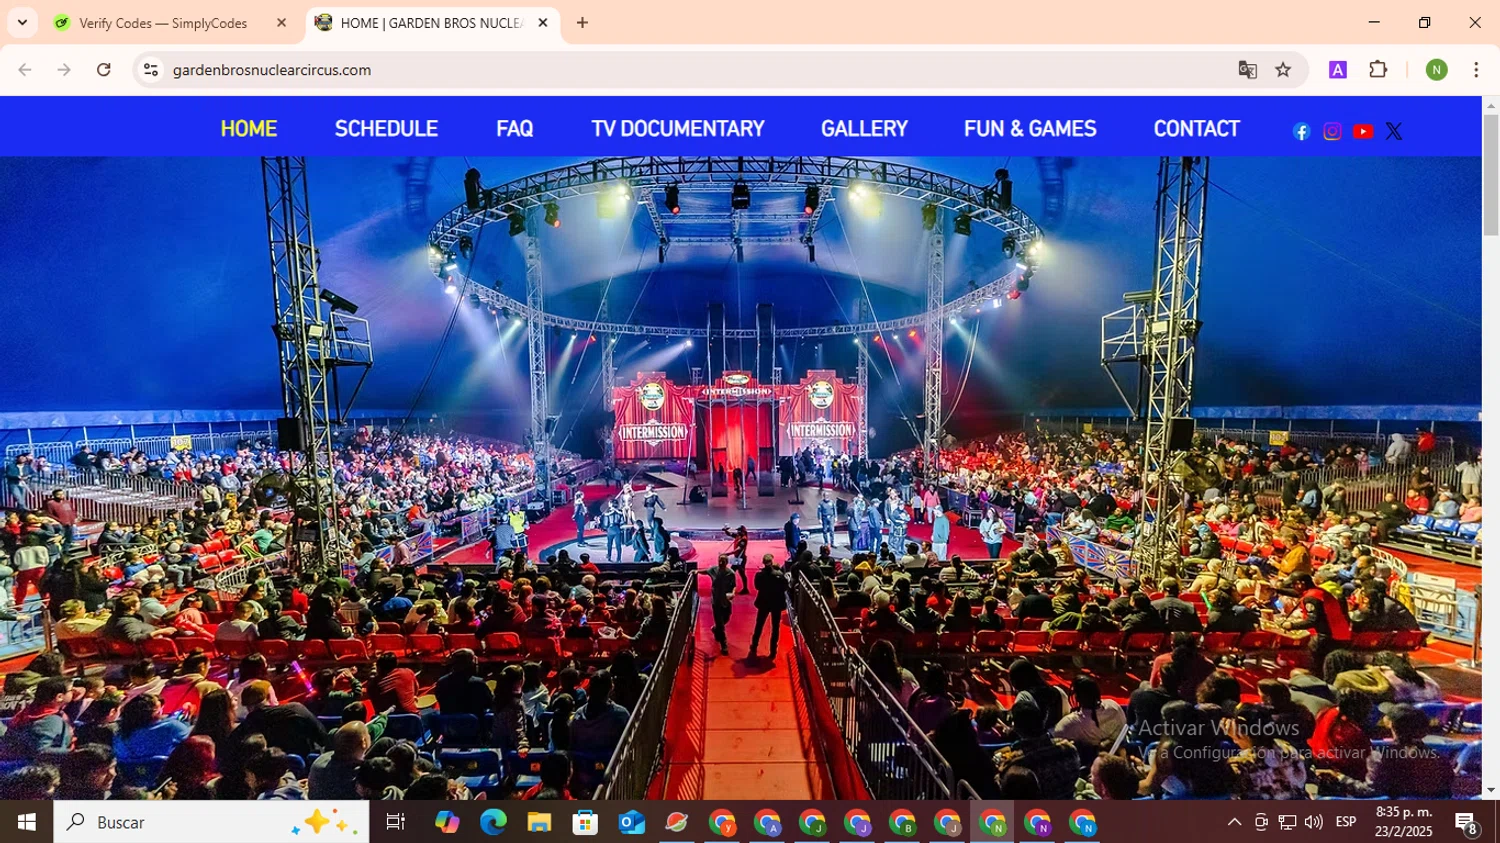Open Chrome three-dot menu

coord(1476,70)
